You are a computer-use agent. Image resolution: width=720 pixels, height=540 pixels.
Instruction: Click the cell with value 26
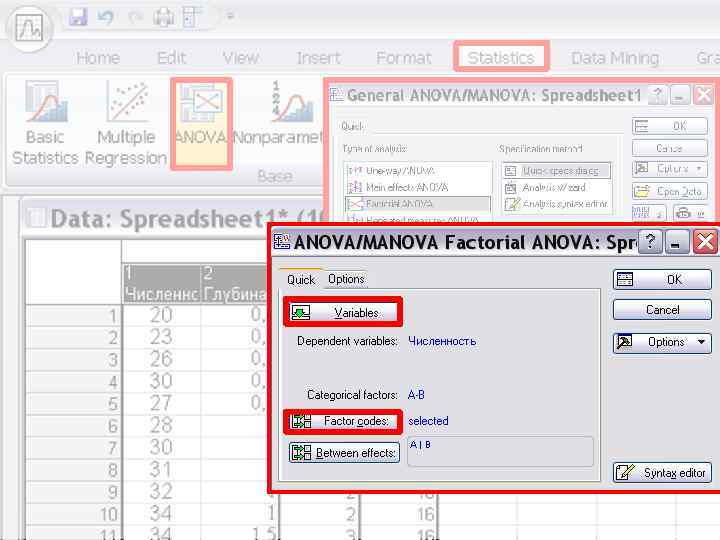coord(161,359)
